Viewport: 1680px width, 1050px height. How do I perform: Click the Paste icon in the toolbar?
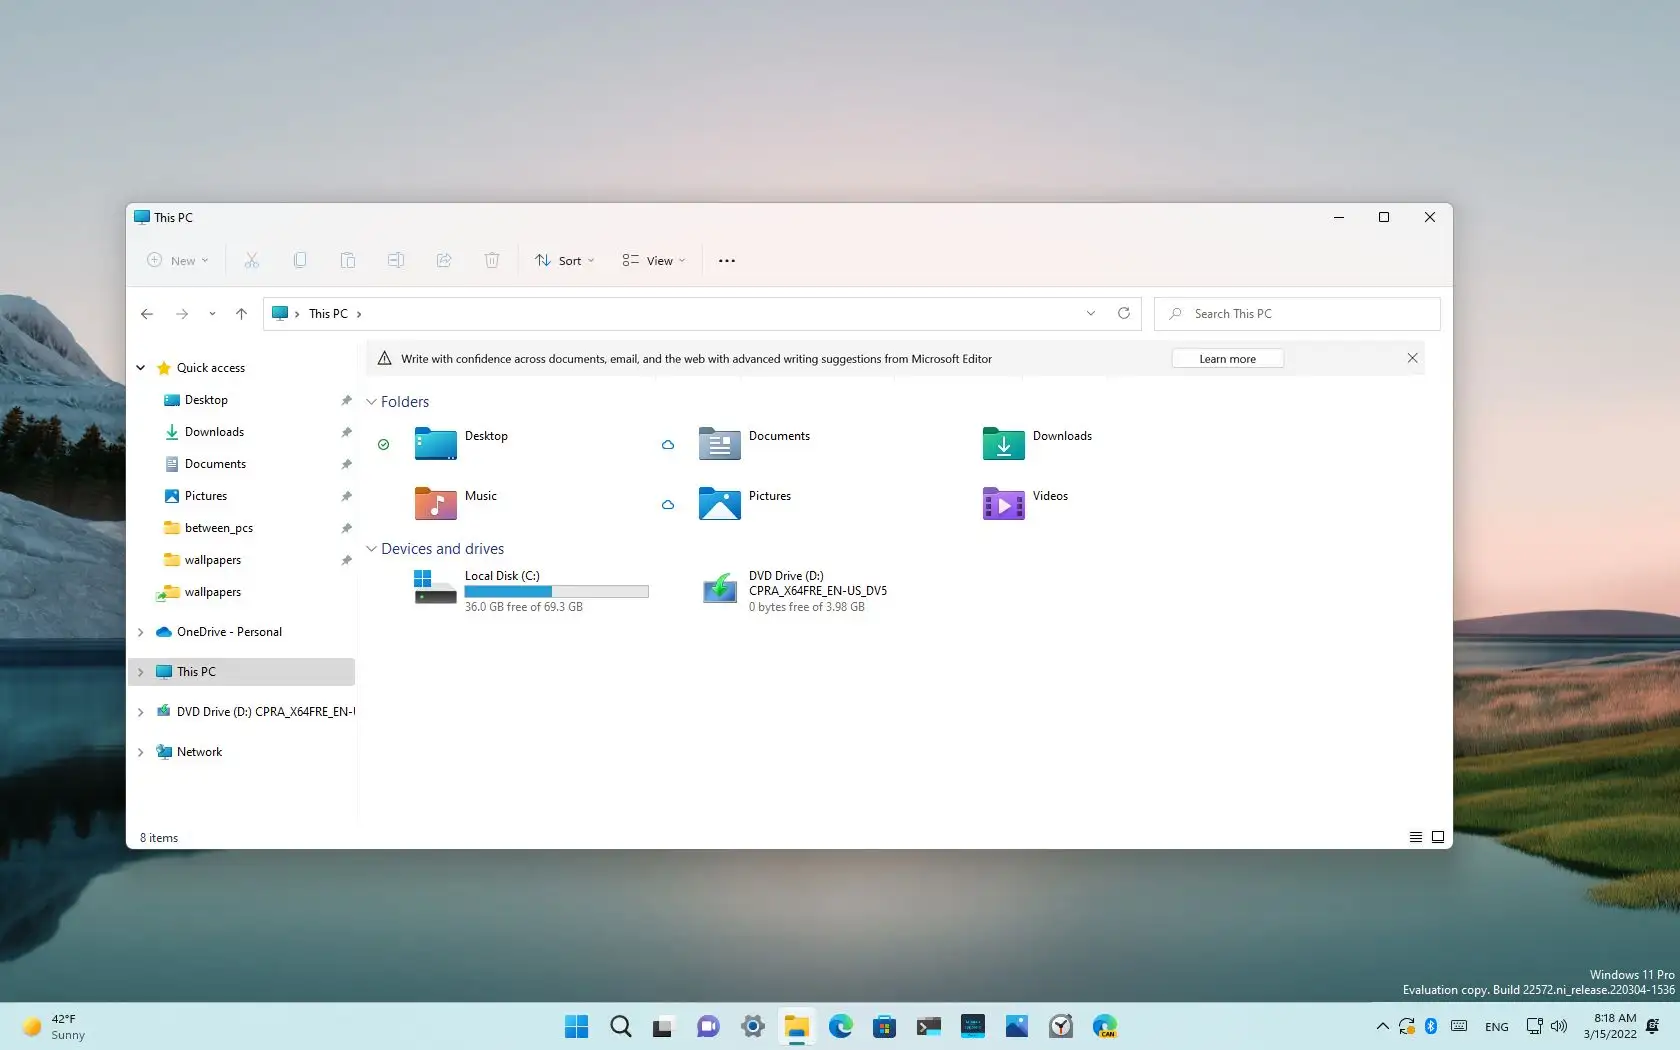(x=347, y=260)
